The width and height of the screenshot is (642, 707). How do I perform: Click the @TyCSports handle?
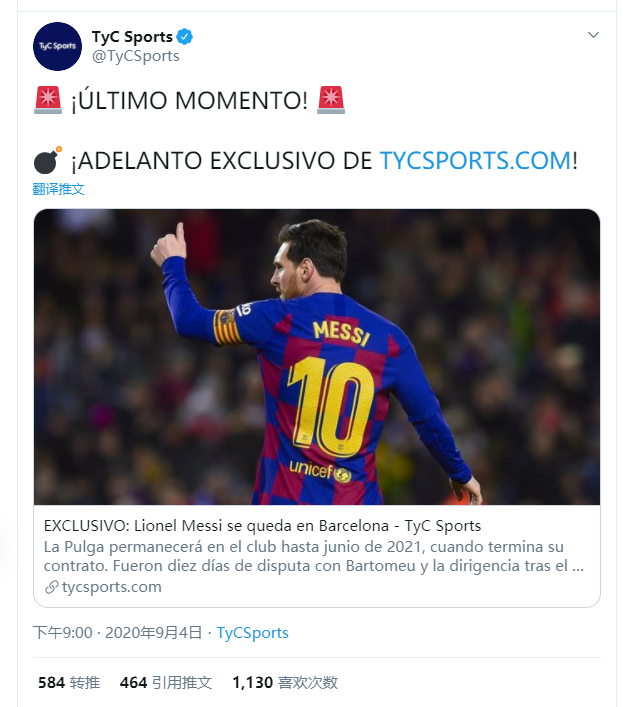click(x=136, y=56)
